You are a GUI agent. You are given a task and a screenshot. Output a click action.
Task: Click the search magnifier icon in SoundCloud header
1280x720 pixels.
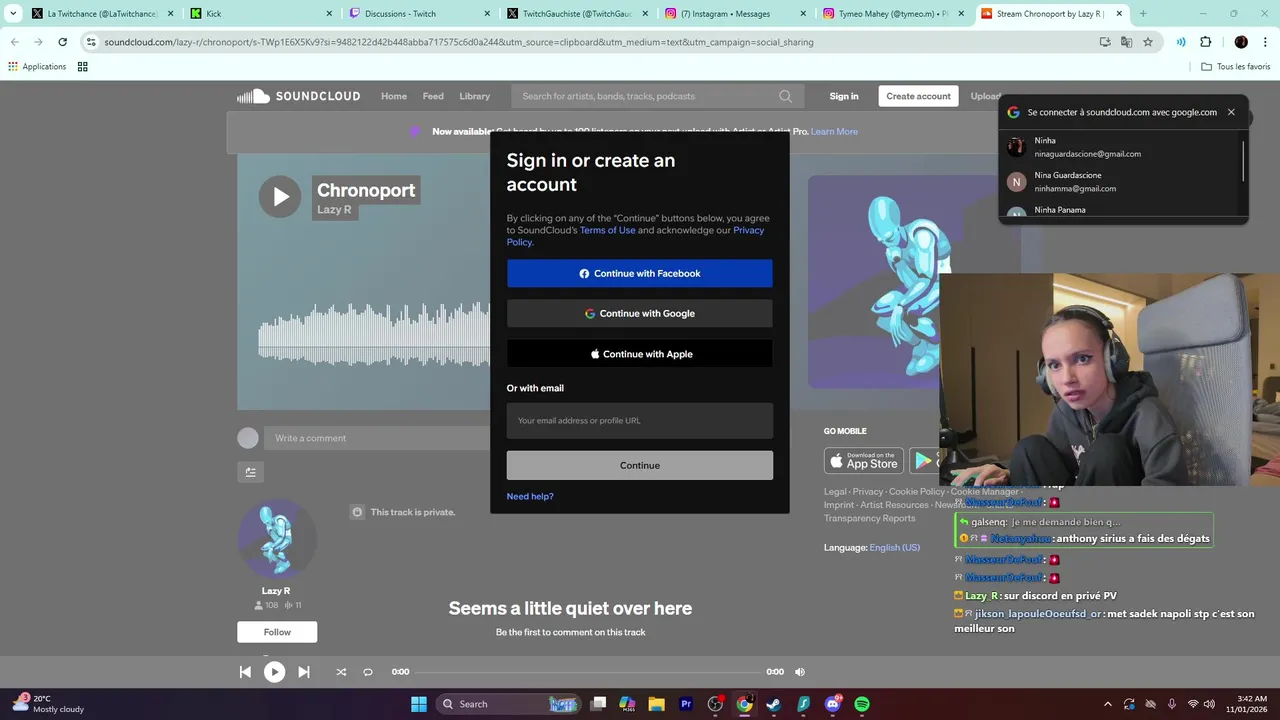coord(785,96)
